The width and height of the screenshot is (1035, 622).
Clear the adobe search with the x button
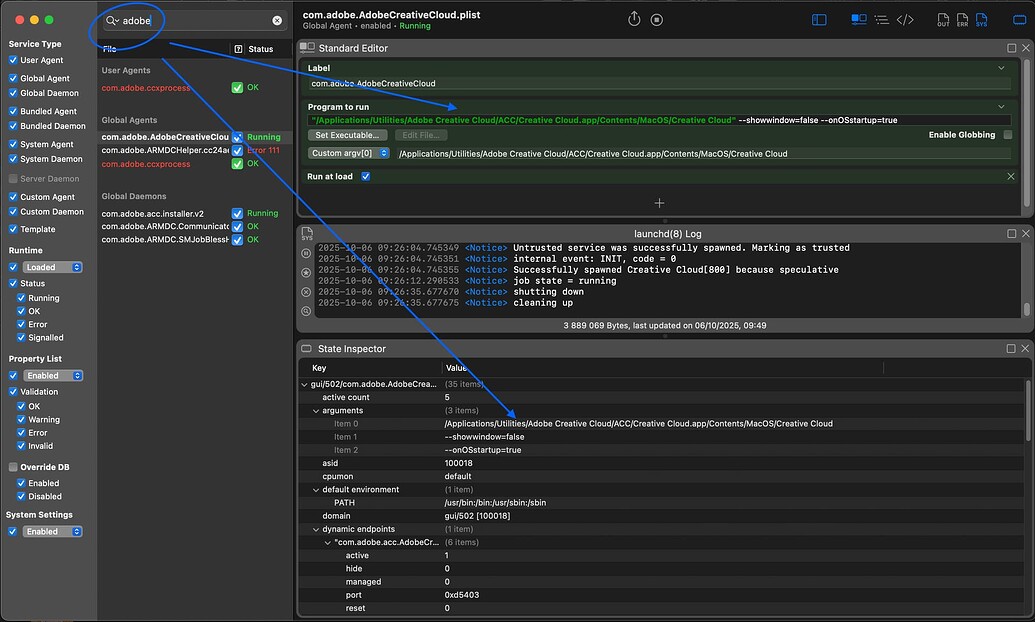click(x=278, y=20)
